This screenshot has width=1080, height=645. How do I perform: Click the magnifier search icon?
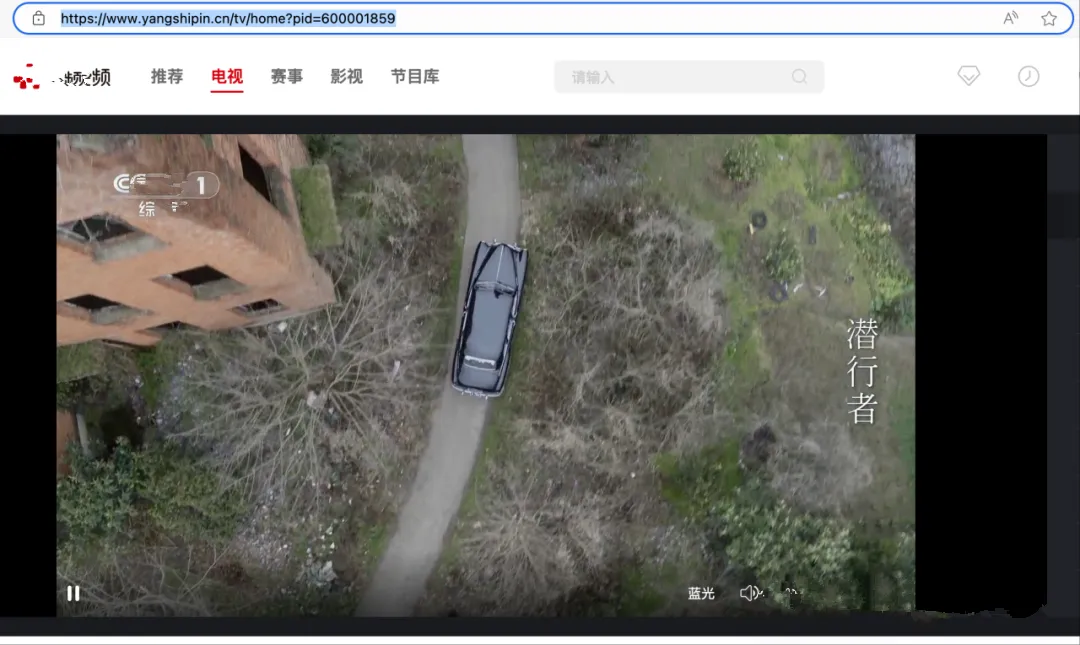point(799,76)
